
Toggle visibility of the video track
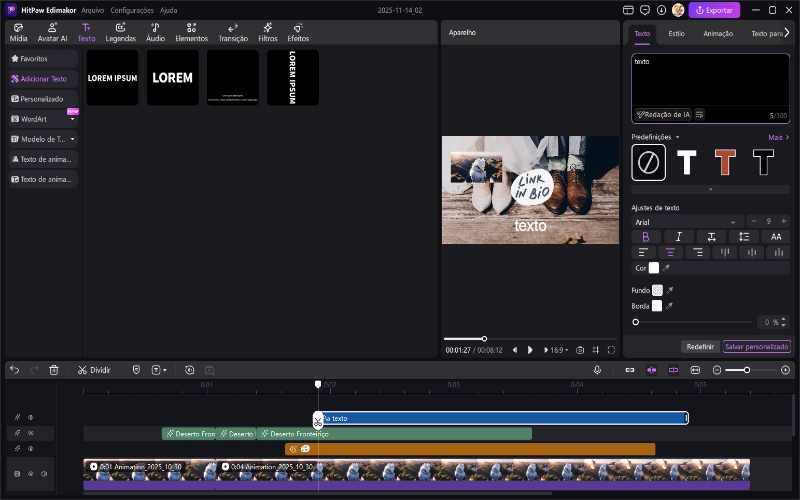(31, 474)
